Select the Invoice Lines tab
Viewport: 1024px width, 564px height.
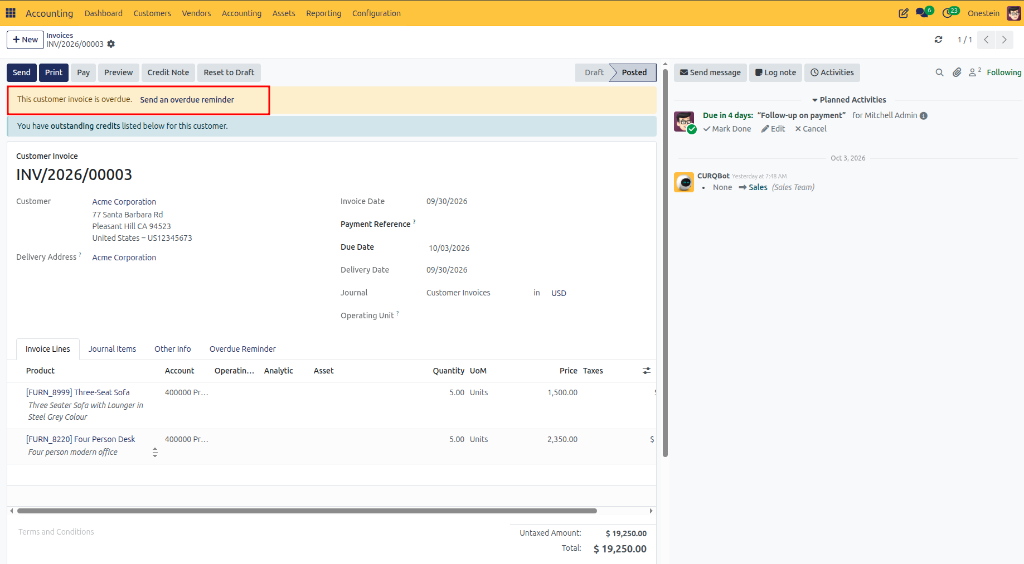pos(48,349)
